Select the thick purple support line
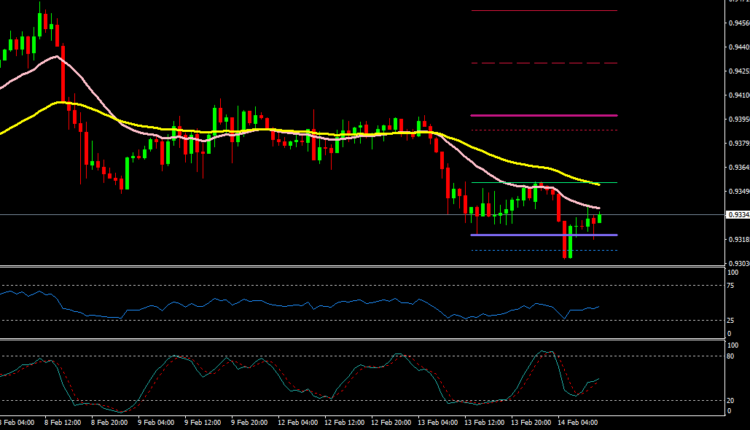750x430 pixels. coord(543,235)
